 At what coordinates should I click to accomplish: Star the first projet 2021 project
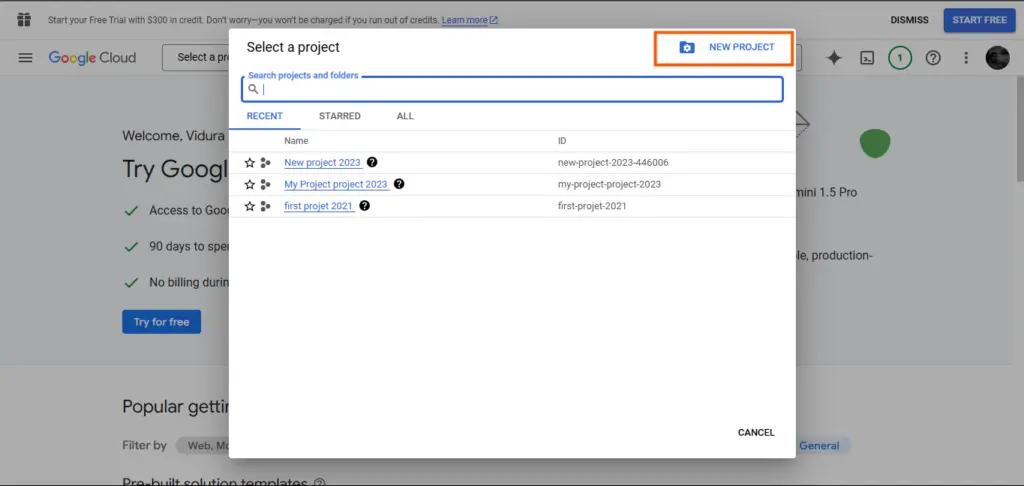point(249,206)
